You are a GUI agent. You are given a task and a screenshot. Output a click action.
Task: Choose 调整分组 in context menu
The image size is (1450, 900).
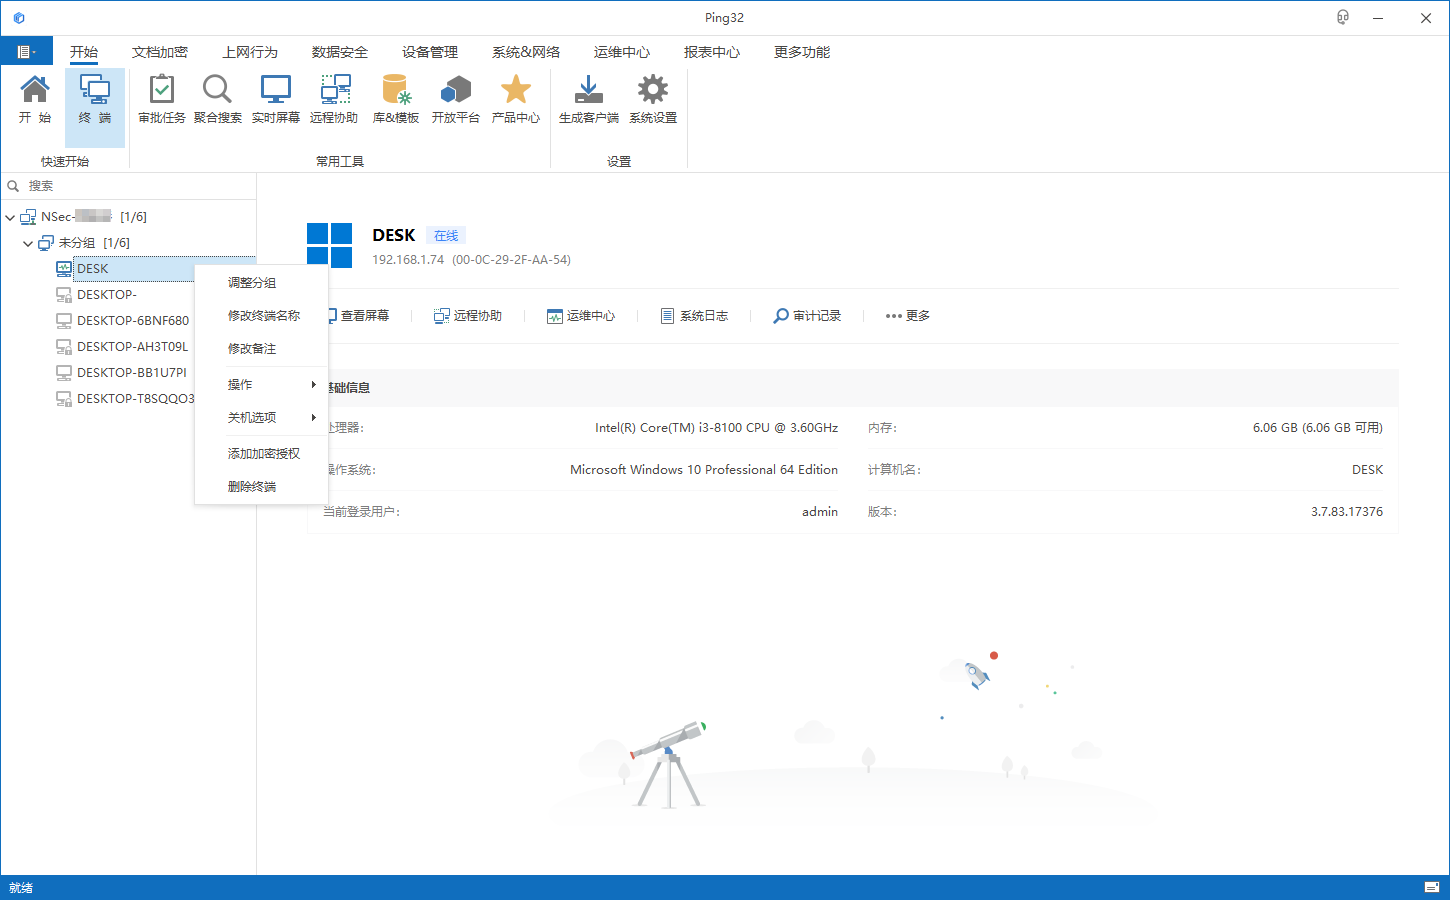[x=261, y=283]
